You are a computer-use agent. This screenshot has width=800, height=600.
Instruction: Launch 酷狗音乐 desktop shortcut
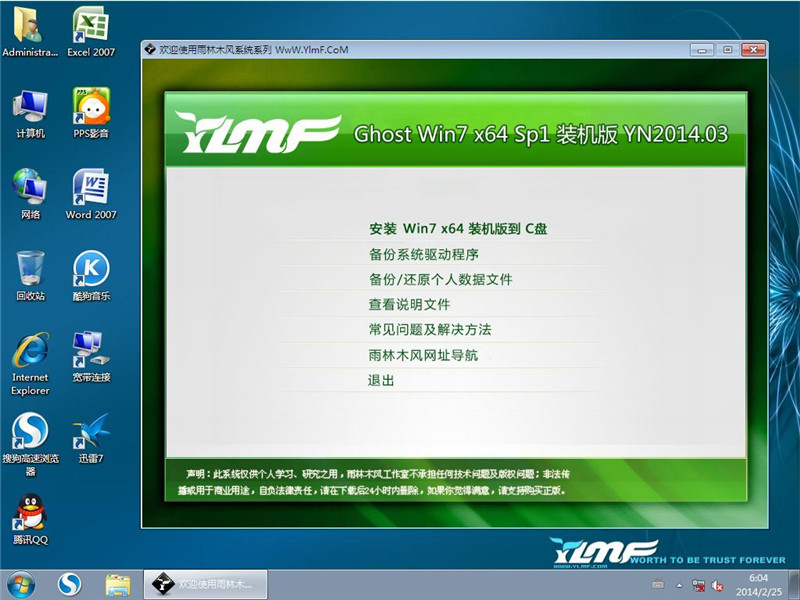coord(91,274)
